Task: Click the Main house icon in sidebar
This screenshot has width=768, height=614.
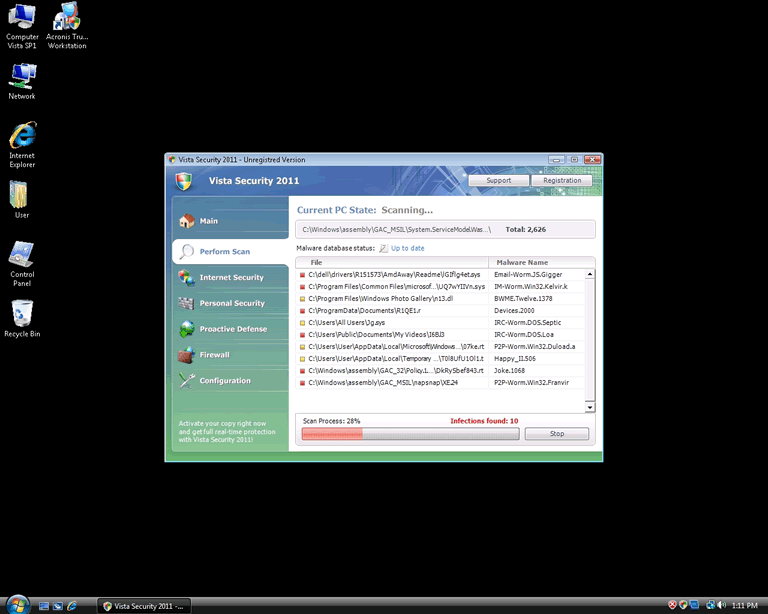Action: point(185,222)
